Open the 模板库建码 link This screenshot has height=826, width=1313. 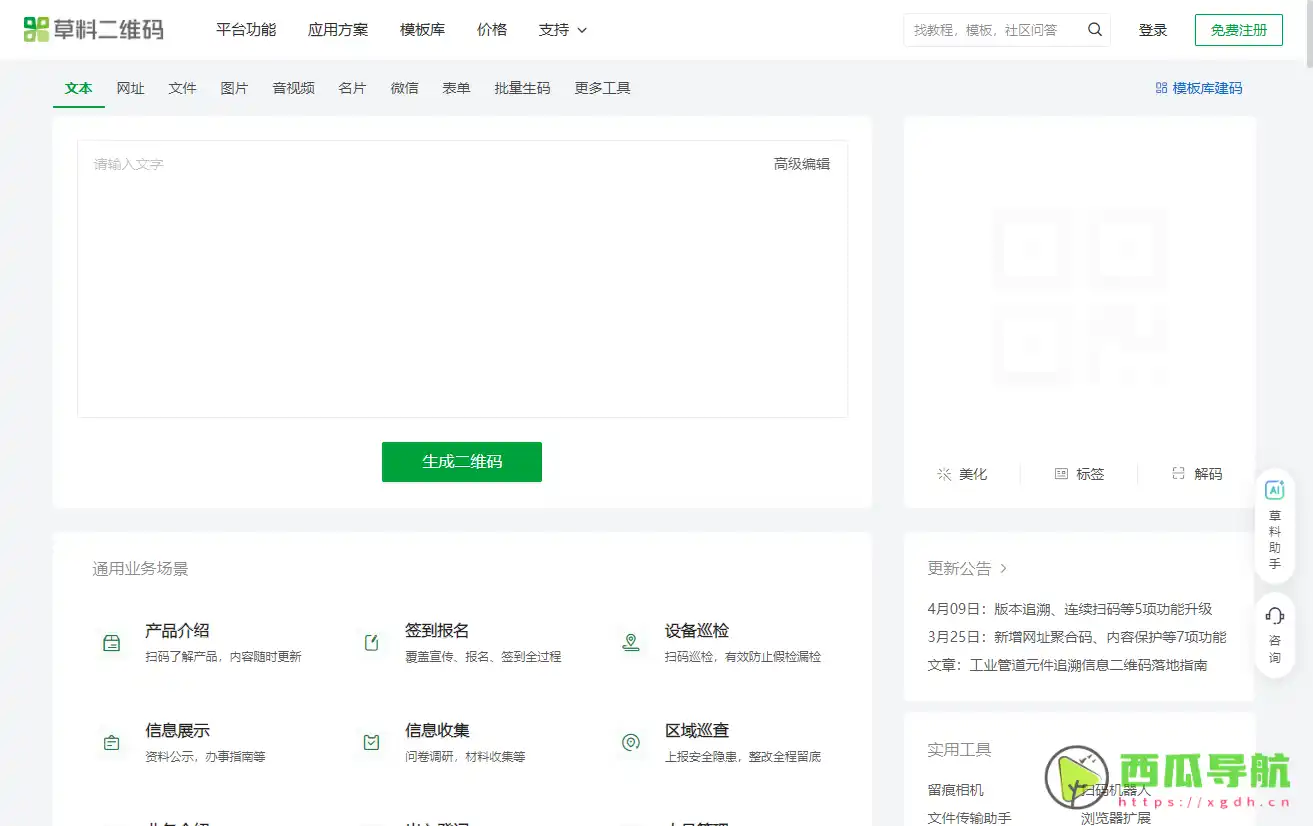pos(1197,88)
